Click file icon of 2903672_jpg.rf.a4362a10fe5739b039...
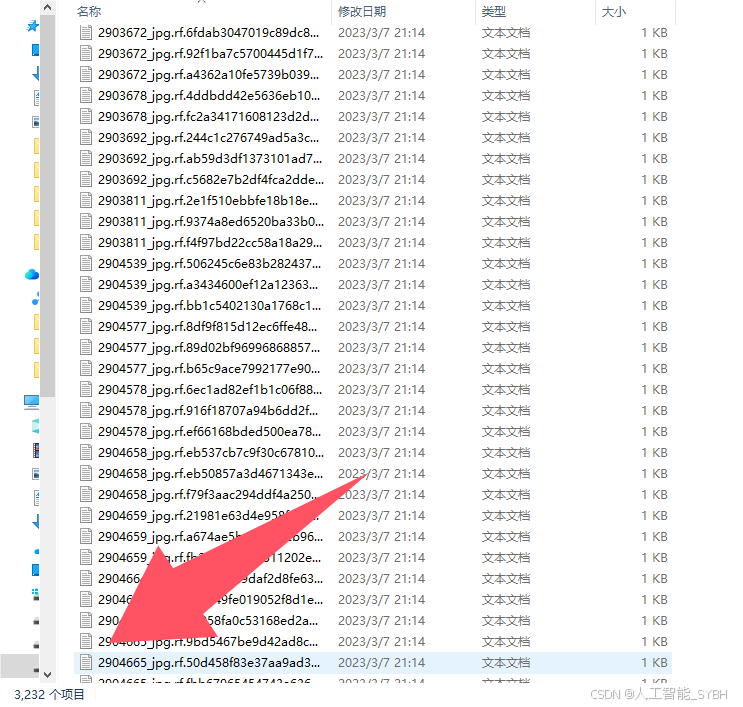Screen dimensions: 743x707 click(x=86, y=74)
